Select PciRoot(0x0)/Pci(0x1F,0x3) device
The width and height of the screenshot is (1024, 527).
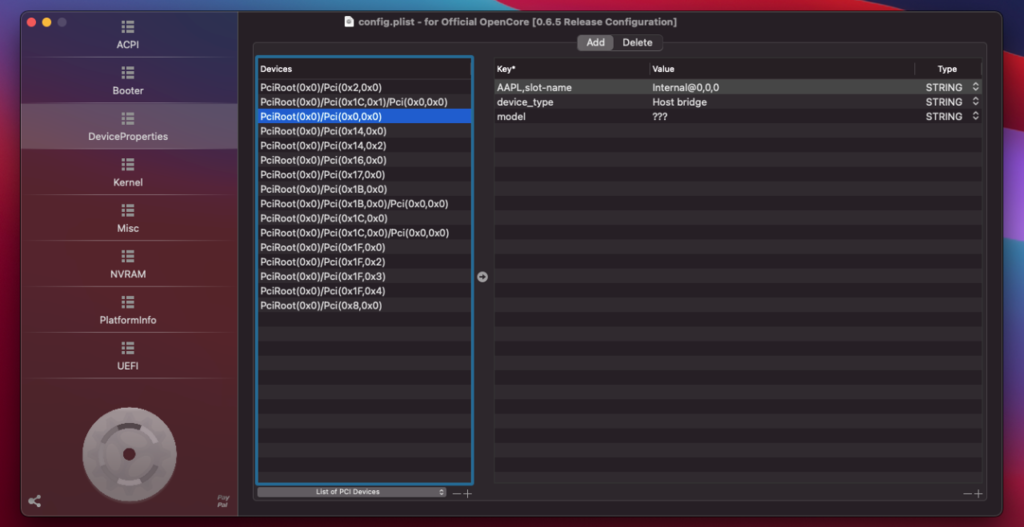322,276
